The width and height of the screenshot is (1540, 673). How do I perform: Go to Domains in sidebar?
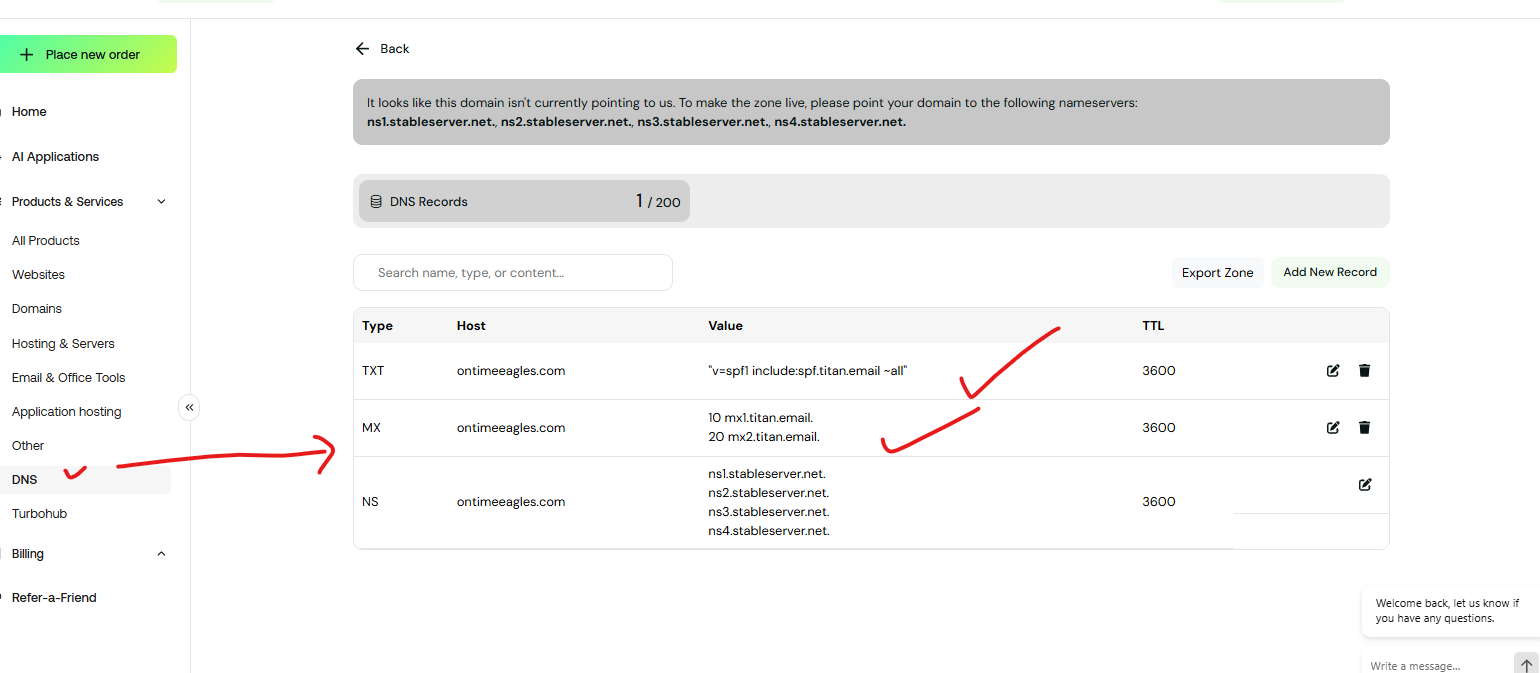[x=37, y=309]
